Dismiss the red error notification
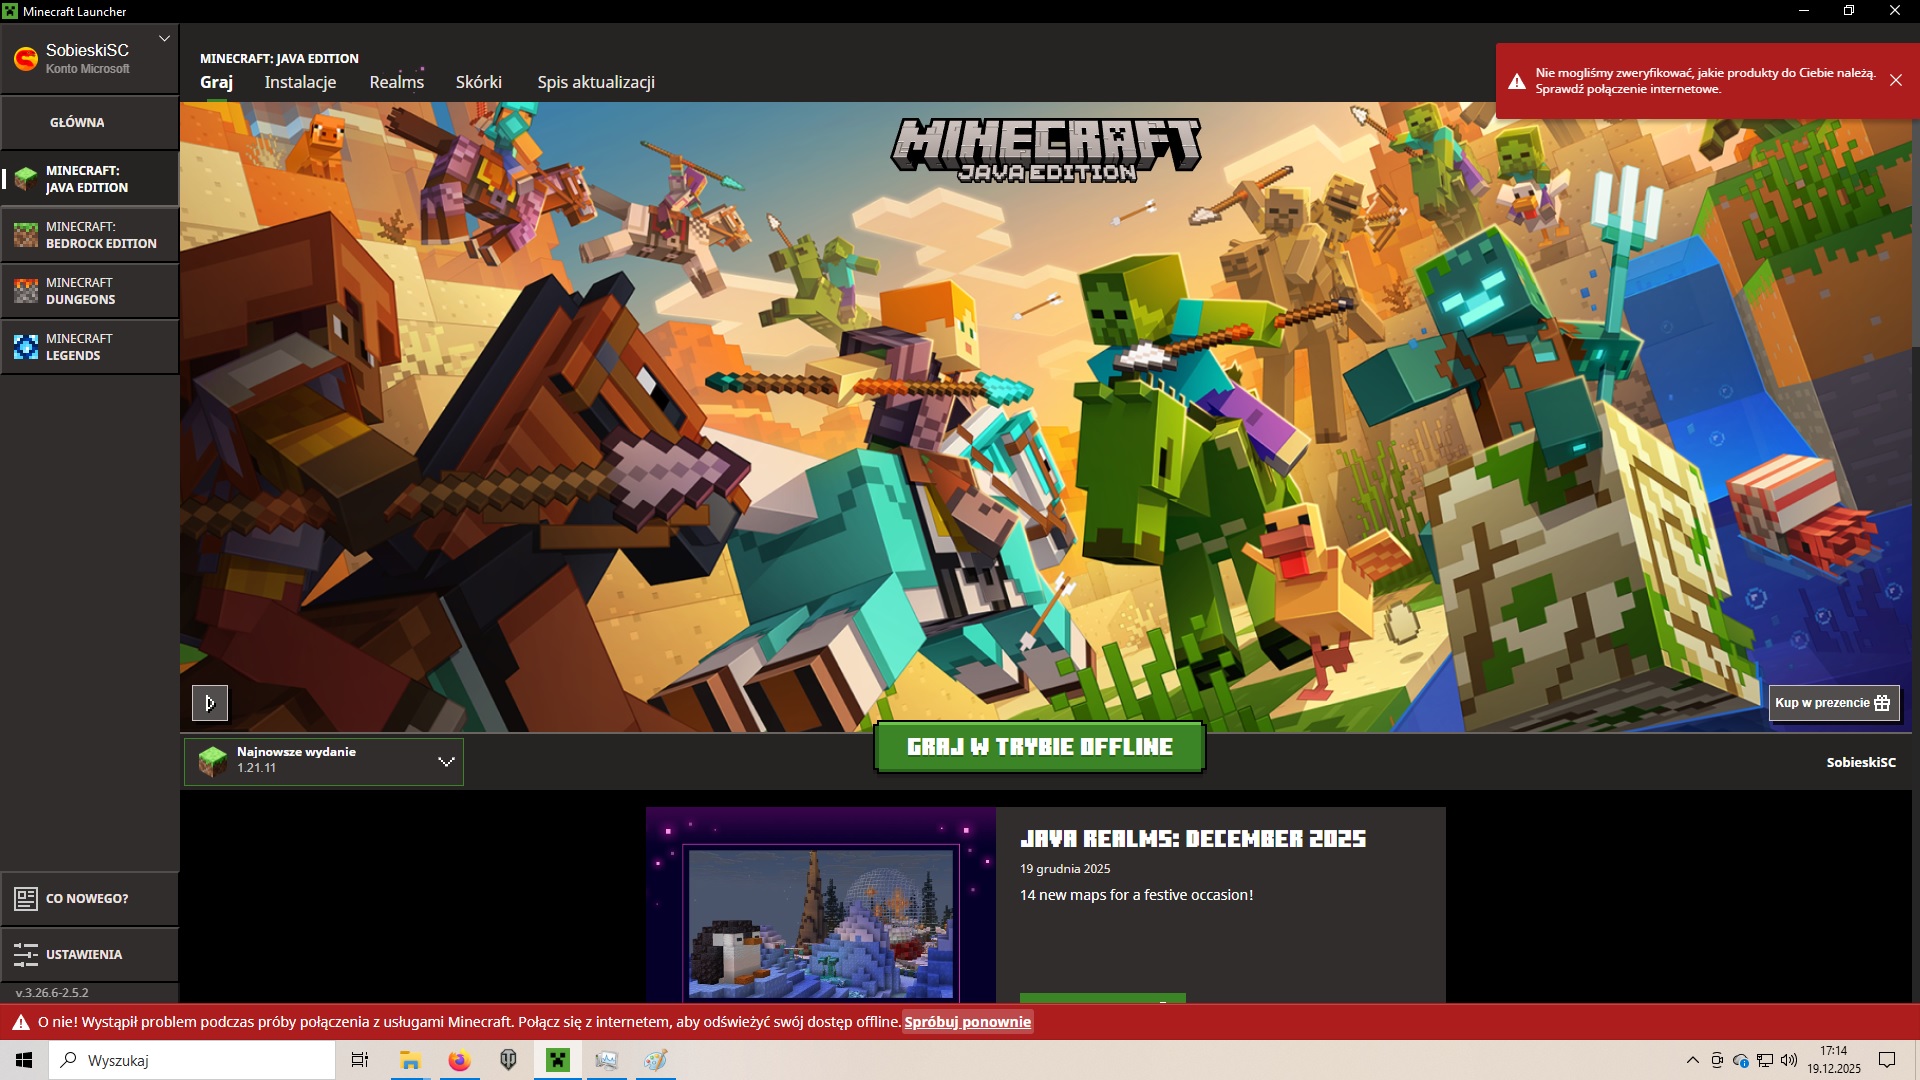The height and width of the screenshot is (1080, 1920). point(1895,80)
